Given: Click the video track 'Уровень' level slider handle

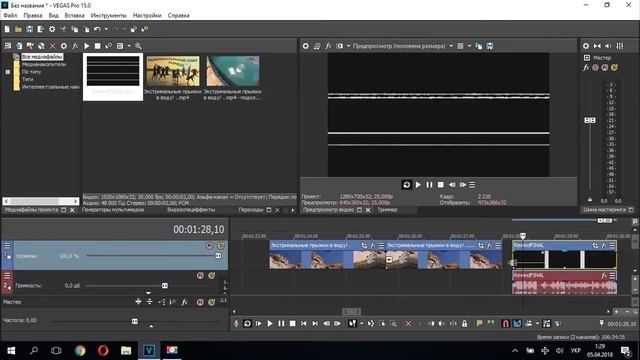Looking at the screenshot, I should pos(218,256).
